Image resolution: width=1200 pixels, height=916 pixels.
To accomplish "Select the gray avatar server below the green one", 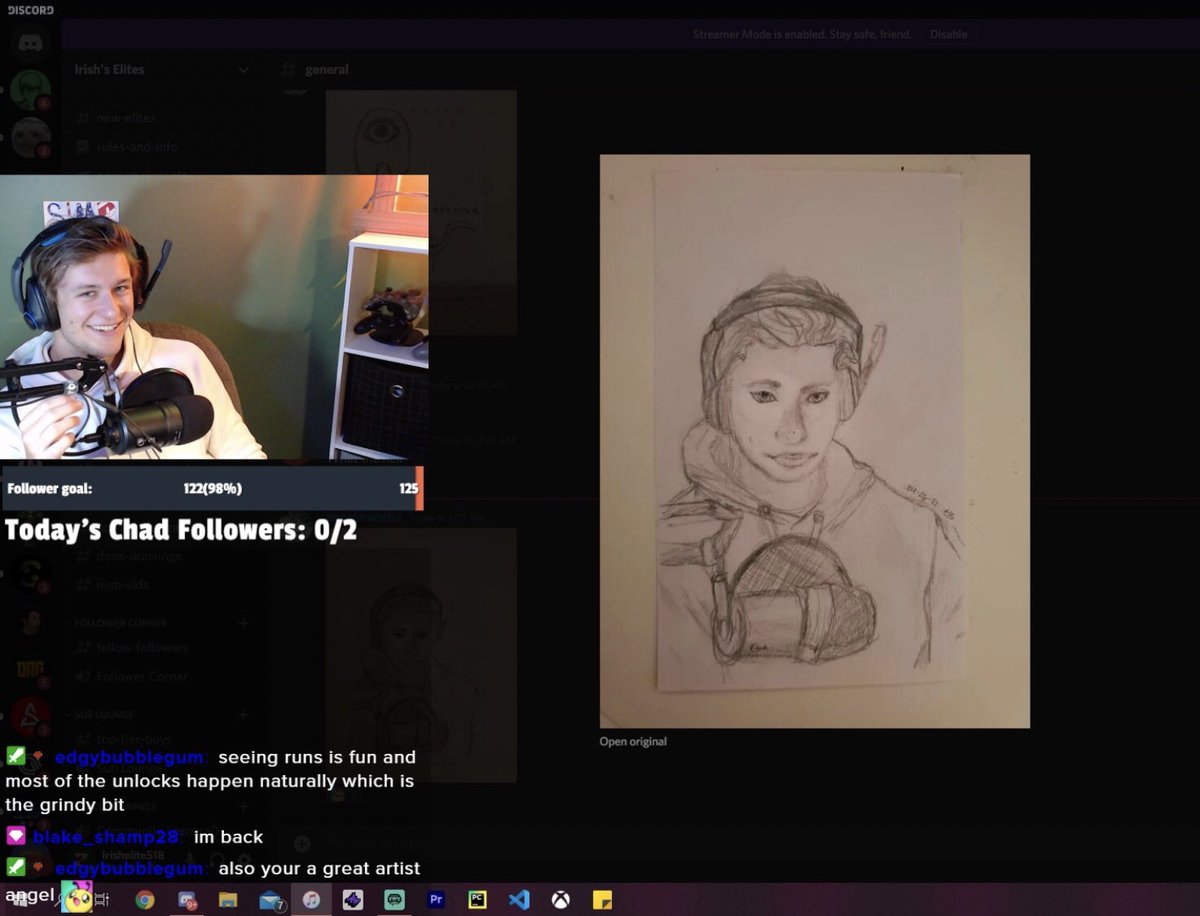I will point(31,138).
